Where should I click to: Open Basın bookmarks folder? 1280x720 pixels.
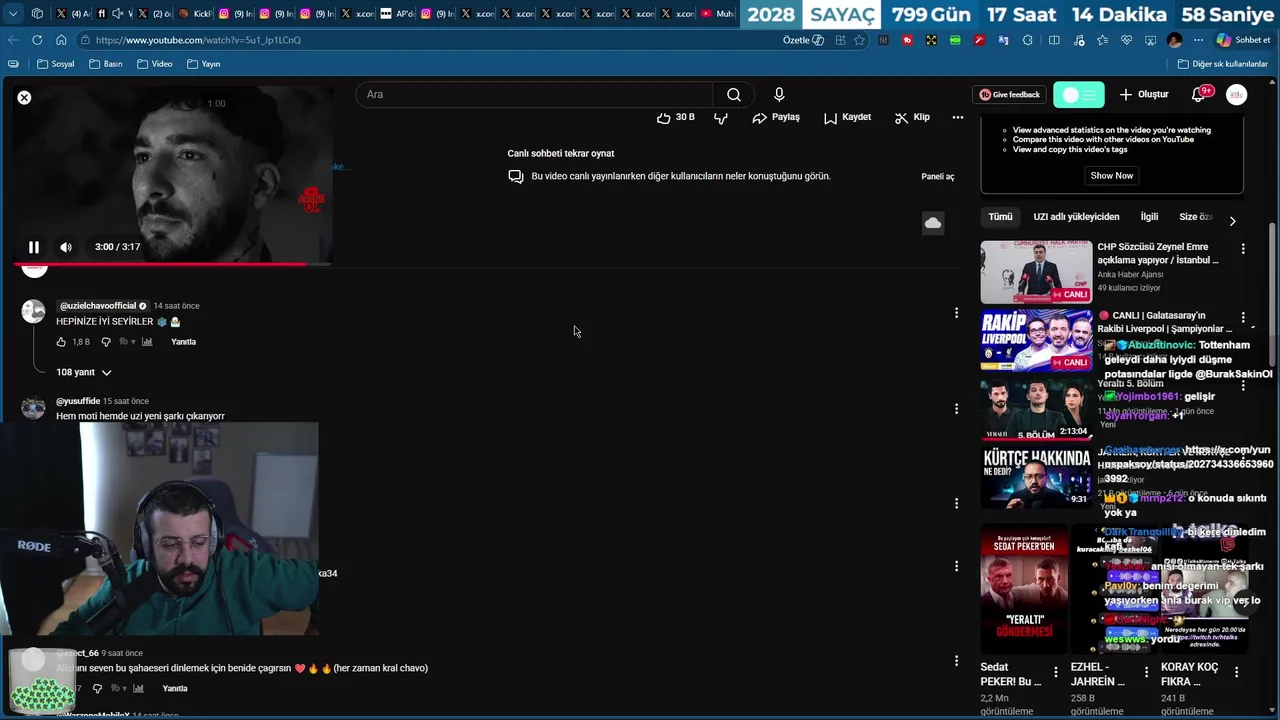click(106, 64)
